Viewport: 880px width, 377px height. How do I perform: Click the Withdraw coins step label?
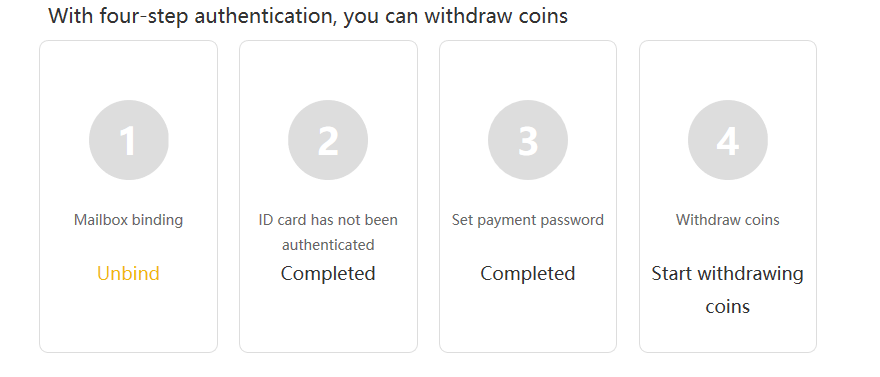point(728,220)
